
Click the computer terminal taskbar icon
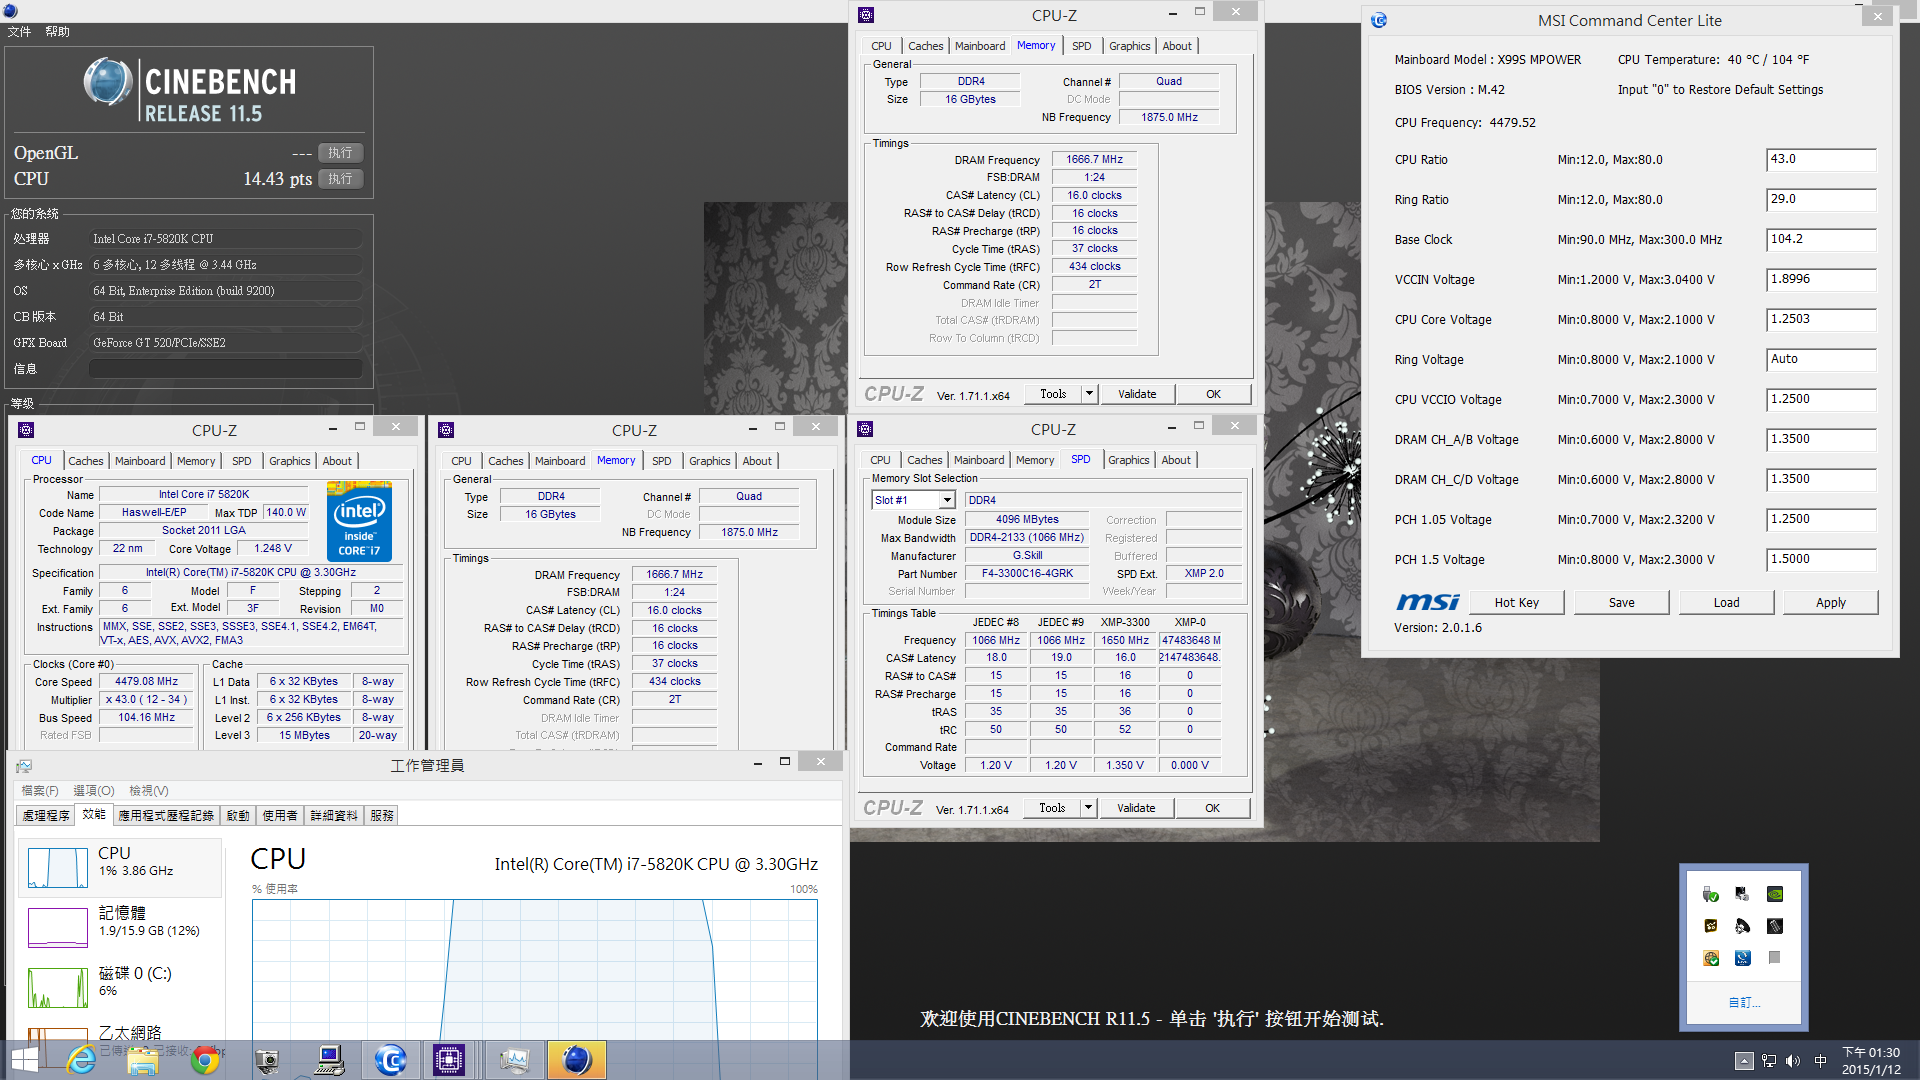(329, 1060)
